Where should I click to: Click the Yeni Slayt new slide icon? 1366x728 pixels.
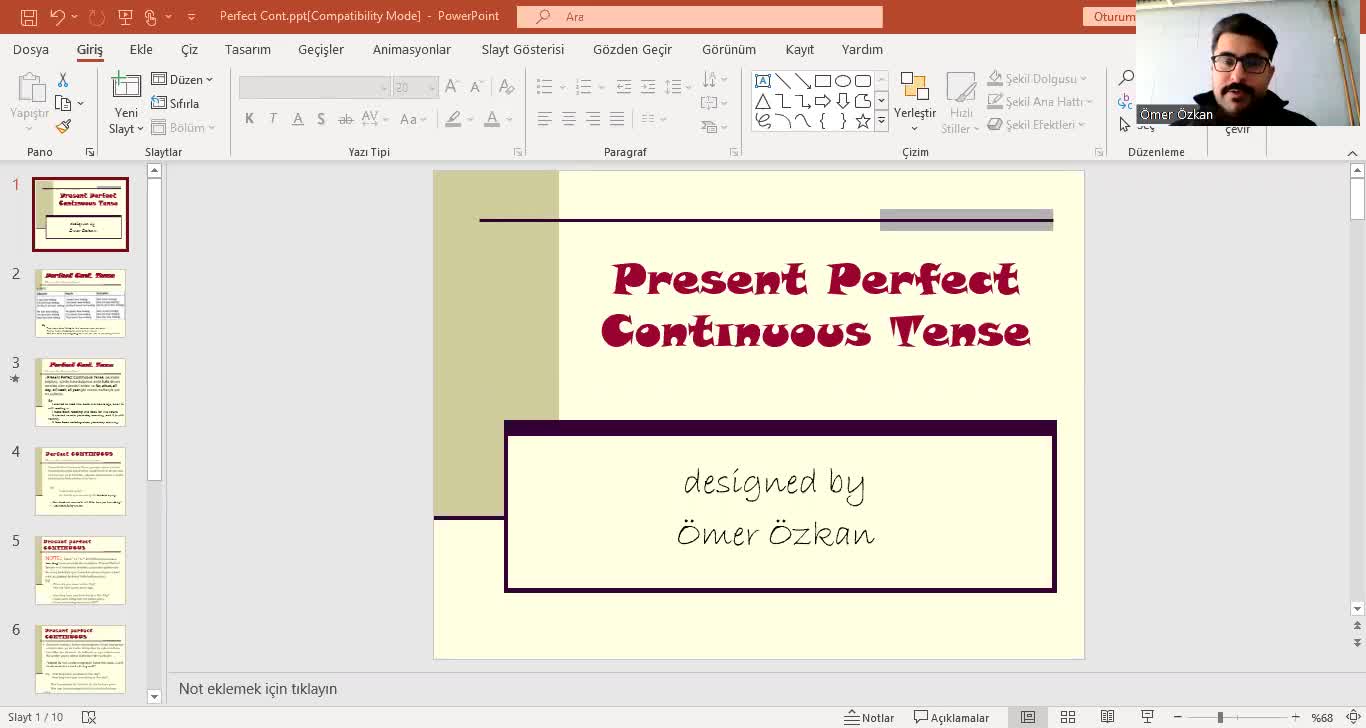126,86
